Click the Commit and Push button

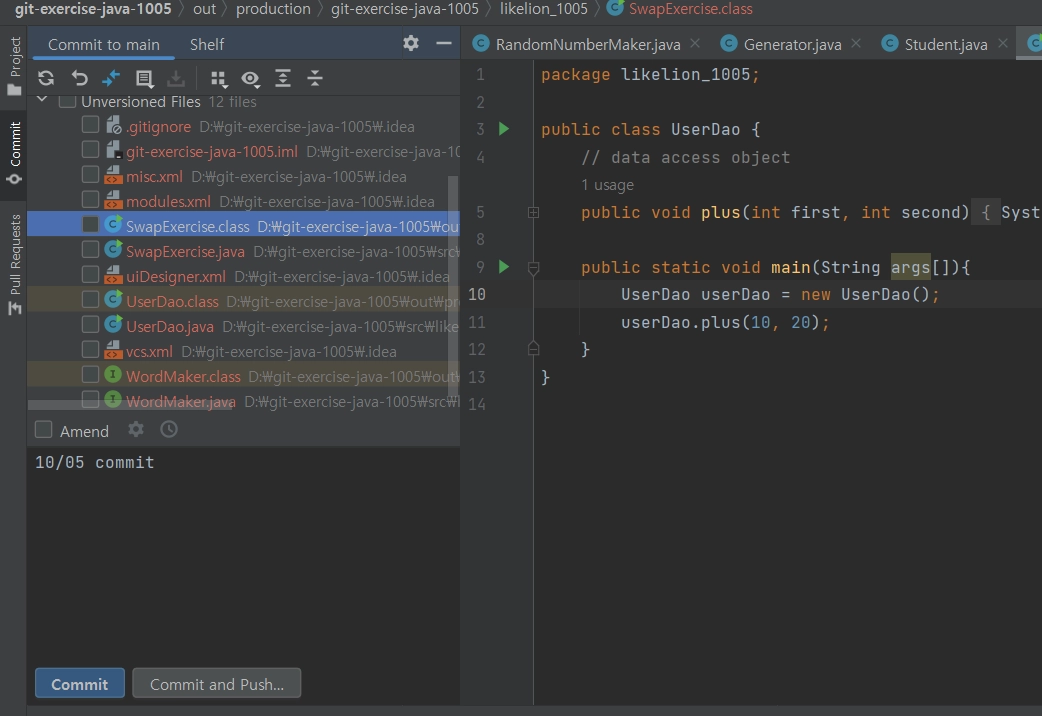[x=217, y=684]
